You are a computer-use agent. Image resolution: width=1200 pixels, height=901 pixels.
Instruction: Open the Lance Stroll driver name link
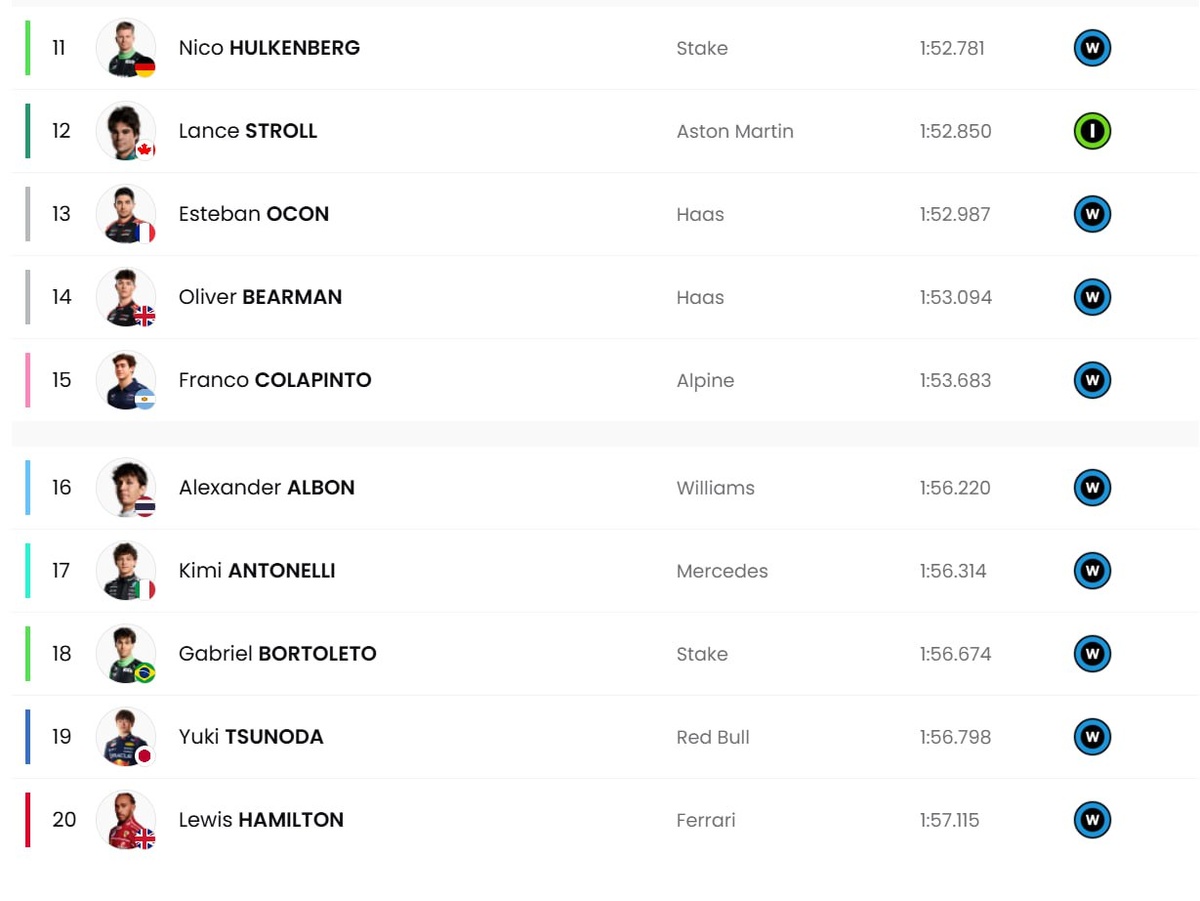(x=248, y=131)
